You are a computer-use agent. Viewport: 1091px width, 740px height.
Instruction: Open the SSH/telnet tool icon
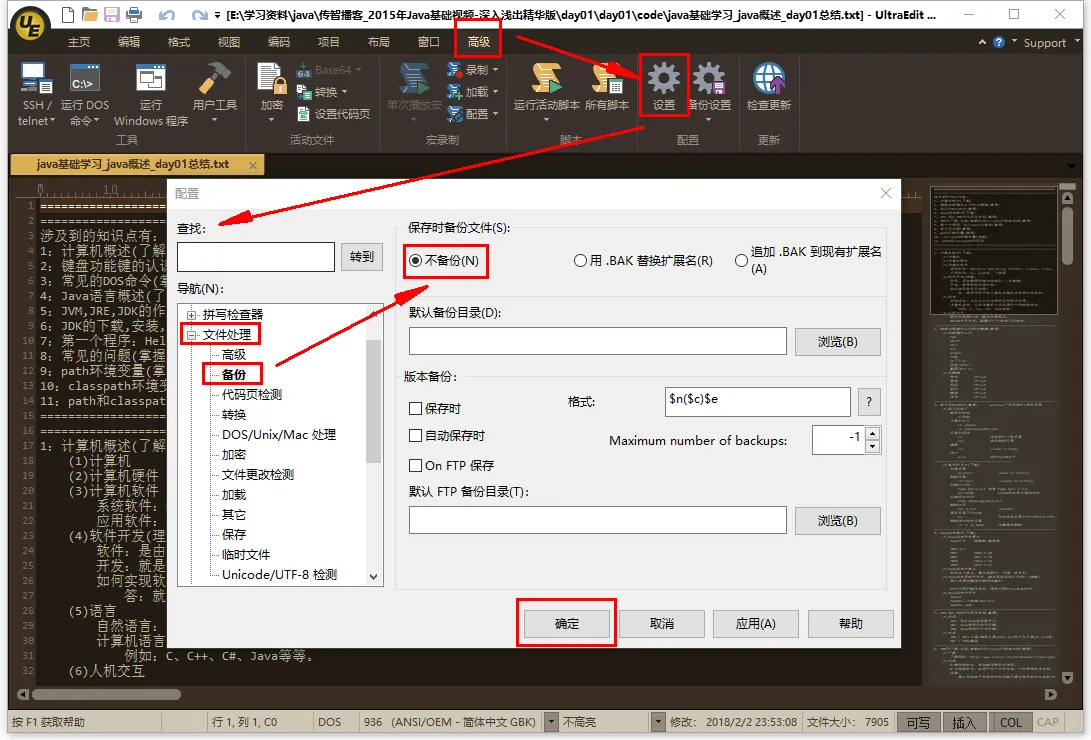point(36,80)
